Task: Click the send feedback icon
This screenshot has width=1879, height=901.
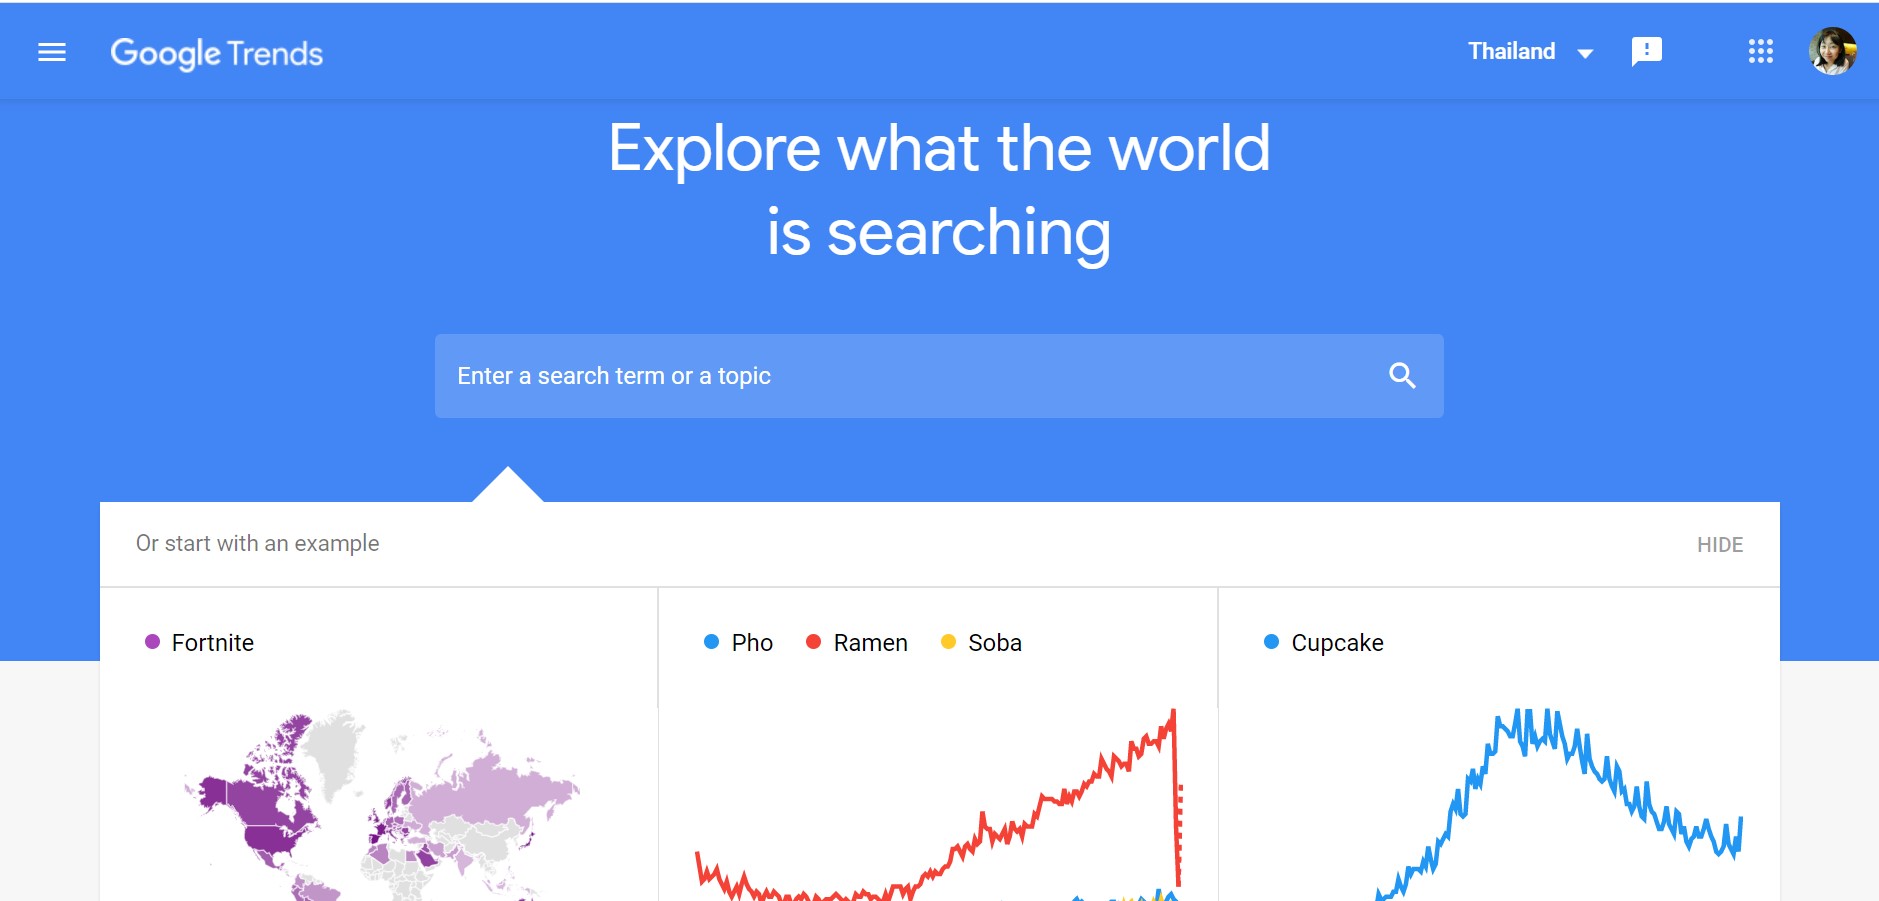Action: [1646, 51]
